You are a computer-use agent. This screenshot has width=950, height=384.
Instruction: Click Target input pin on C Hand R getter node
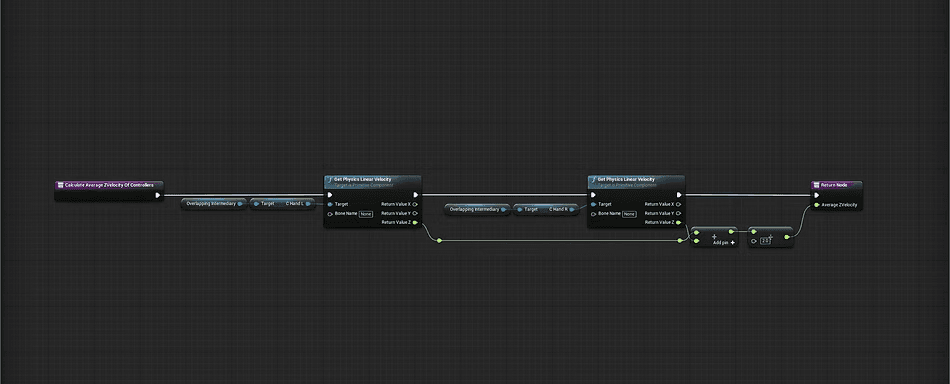(x=520, y=209)
